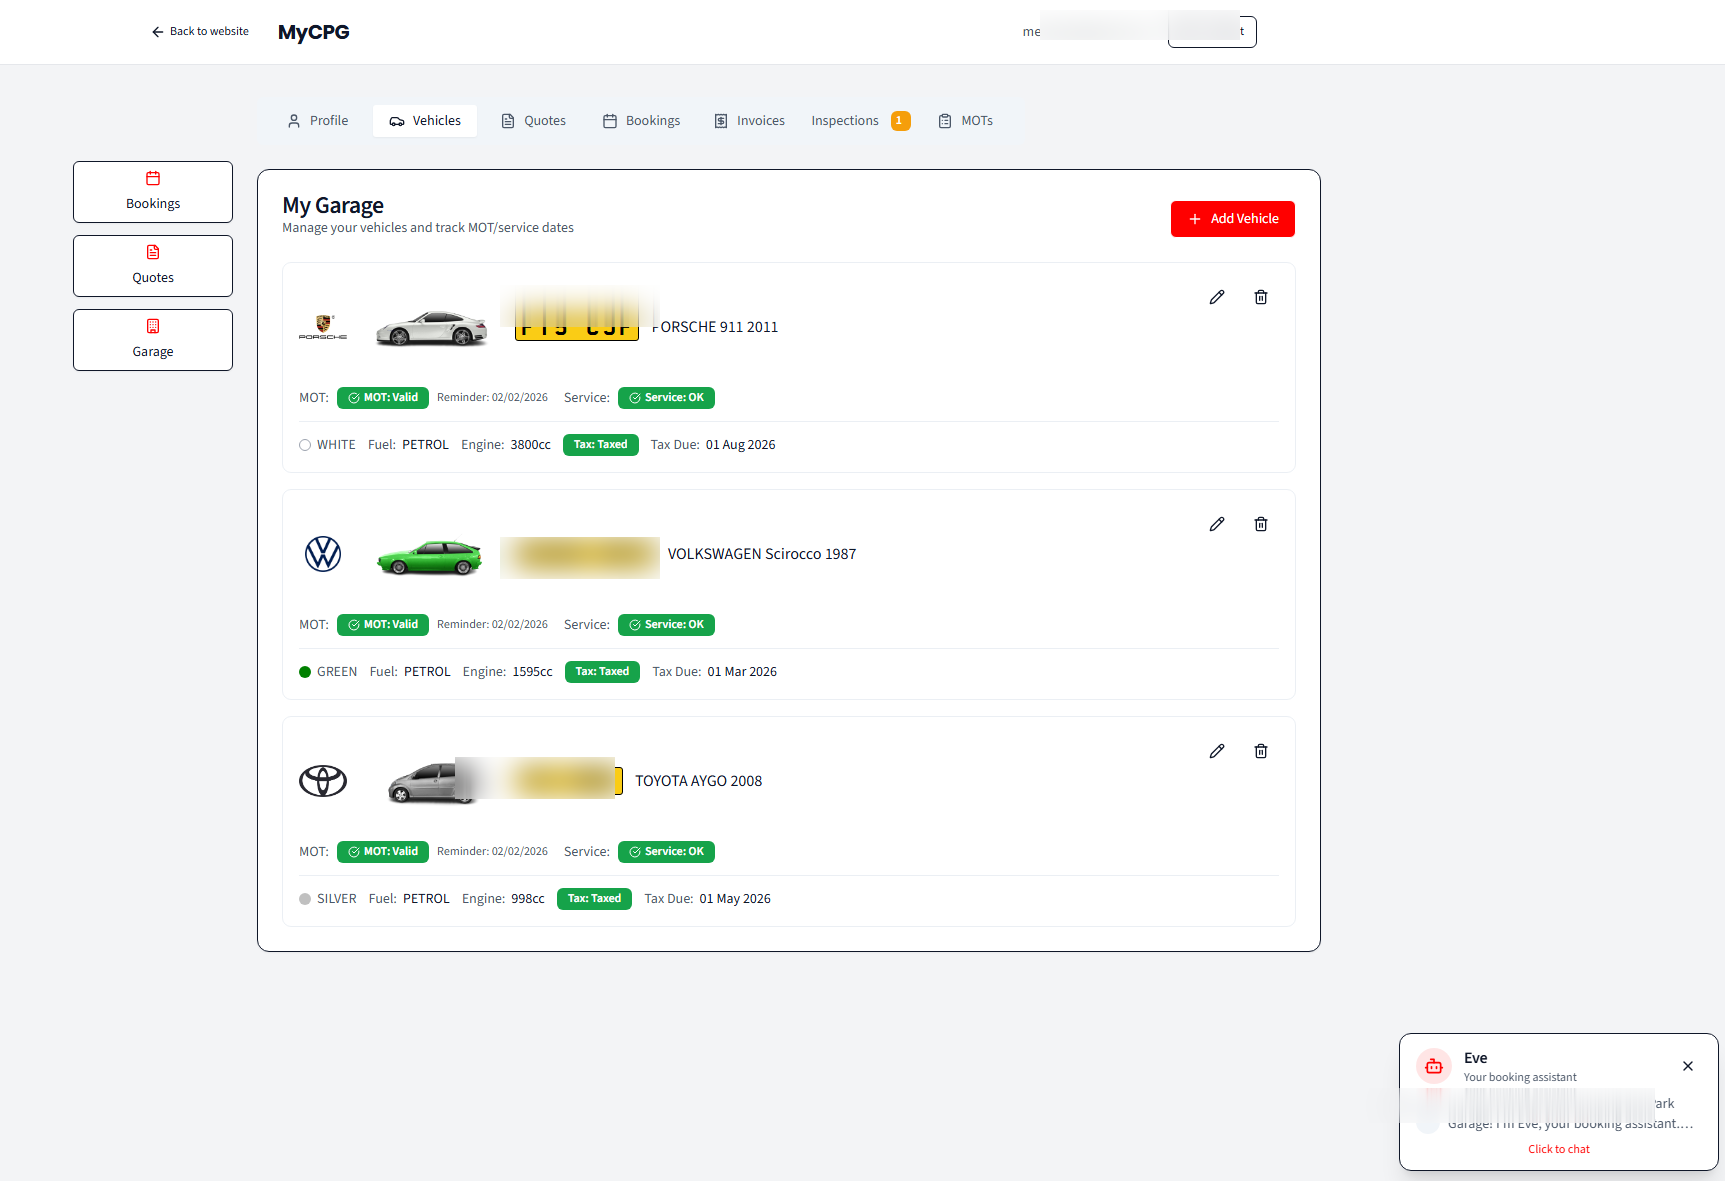Click the WHITE colour dot

click(305, 445)
